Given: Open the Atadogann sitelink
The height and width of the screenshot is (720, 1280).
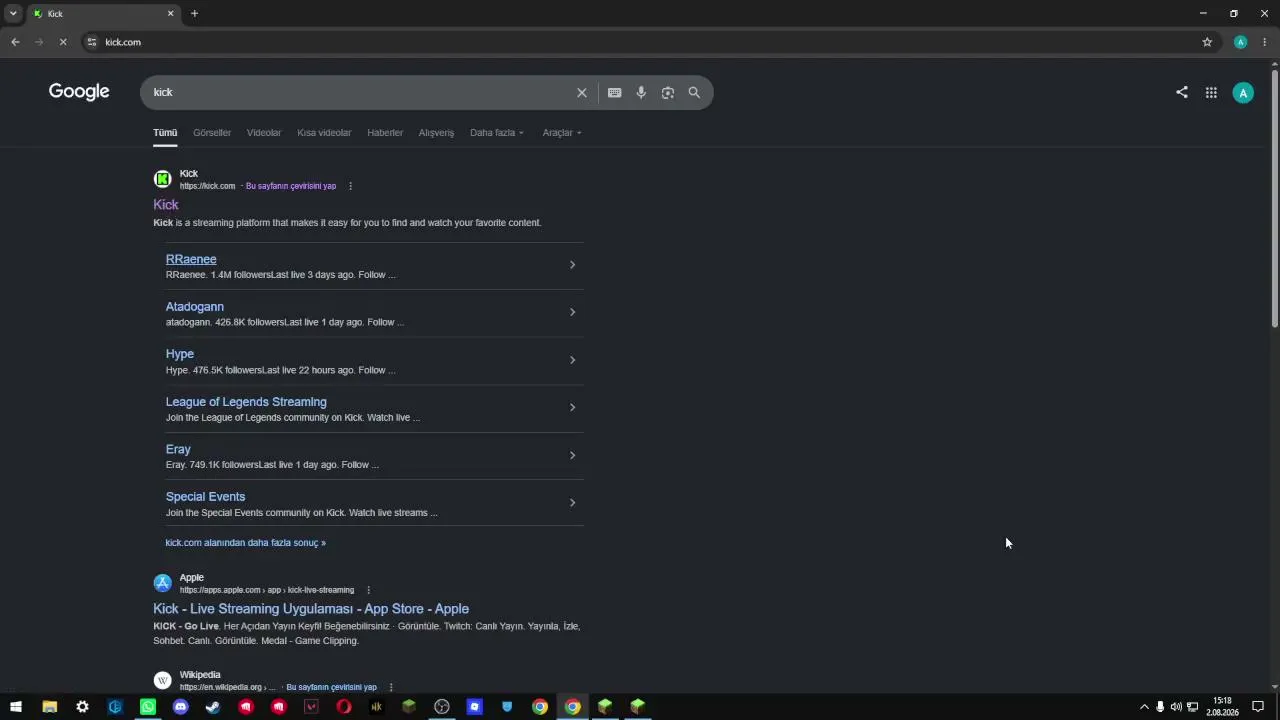Looking at the screenshot, I should tap(195, 307).
